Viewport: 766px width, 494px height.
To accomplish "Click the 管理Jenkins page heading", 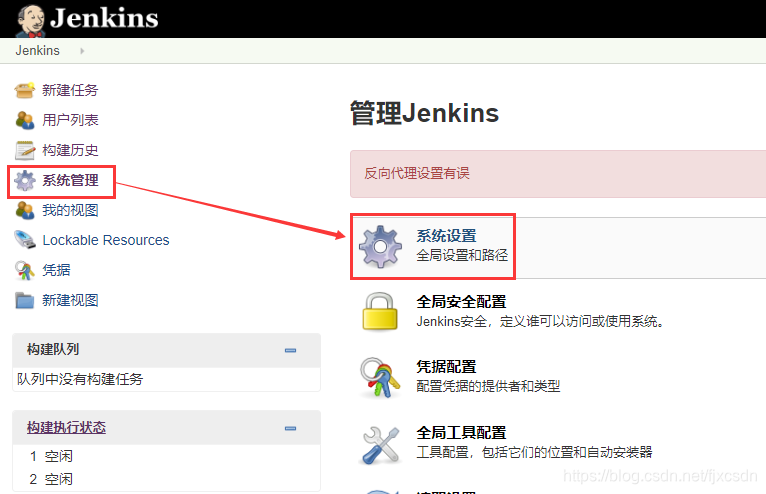I will tap(425, 113).
